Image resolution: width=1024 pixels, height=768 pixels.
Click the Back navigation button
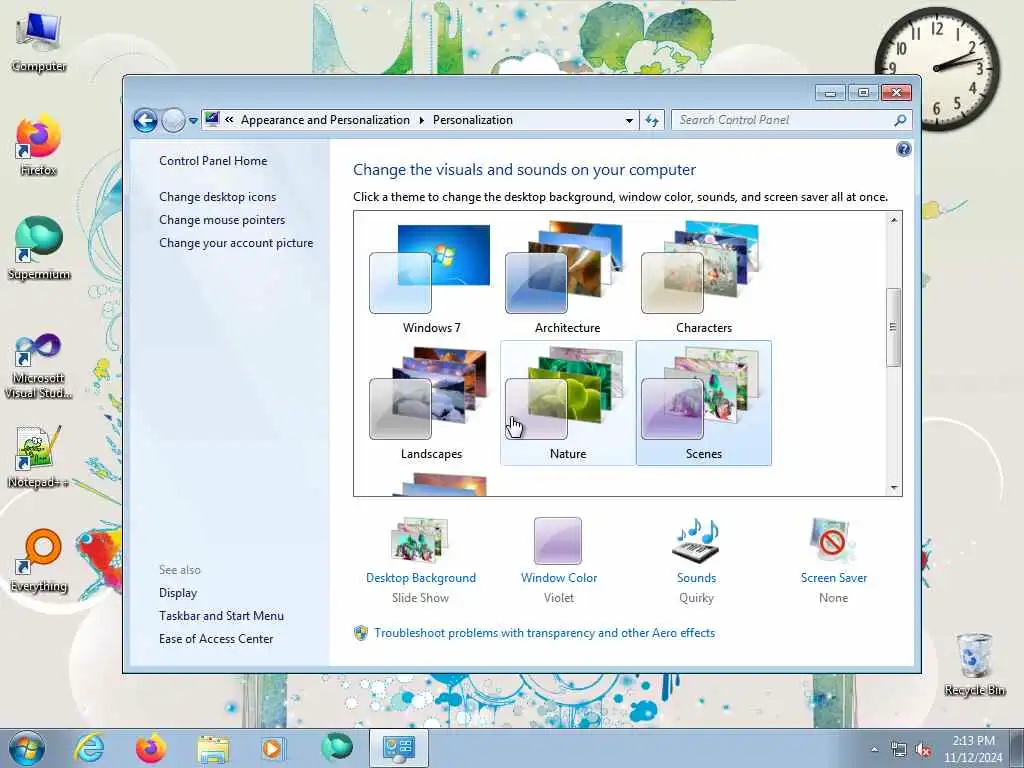(145, 120)
